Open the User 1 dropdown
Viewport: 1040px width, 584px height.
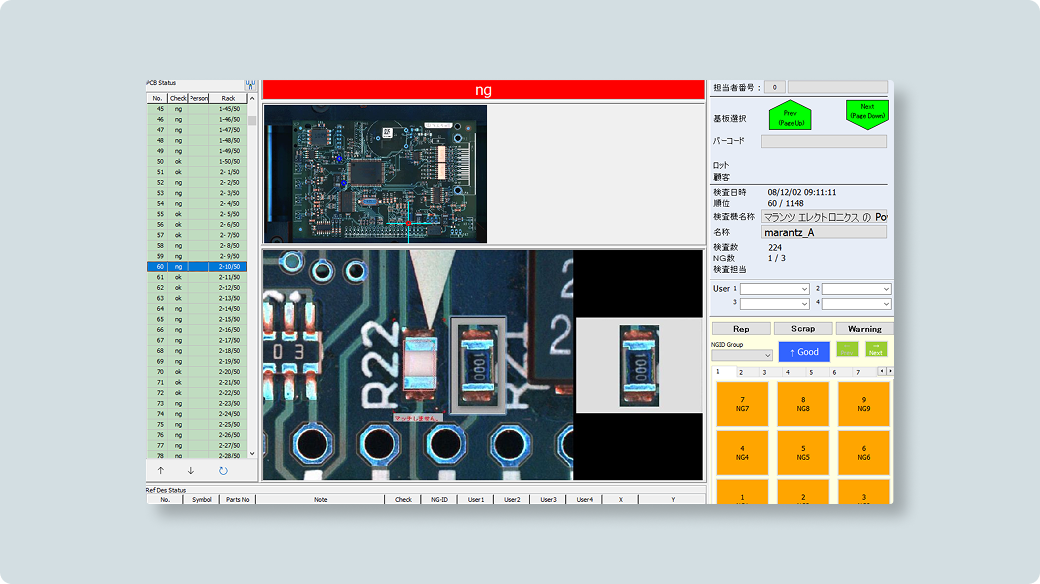click(774, 289)
